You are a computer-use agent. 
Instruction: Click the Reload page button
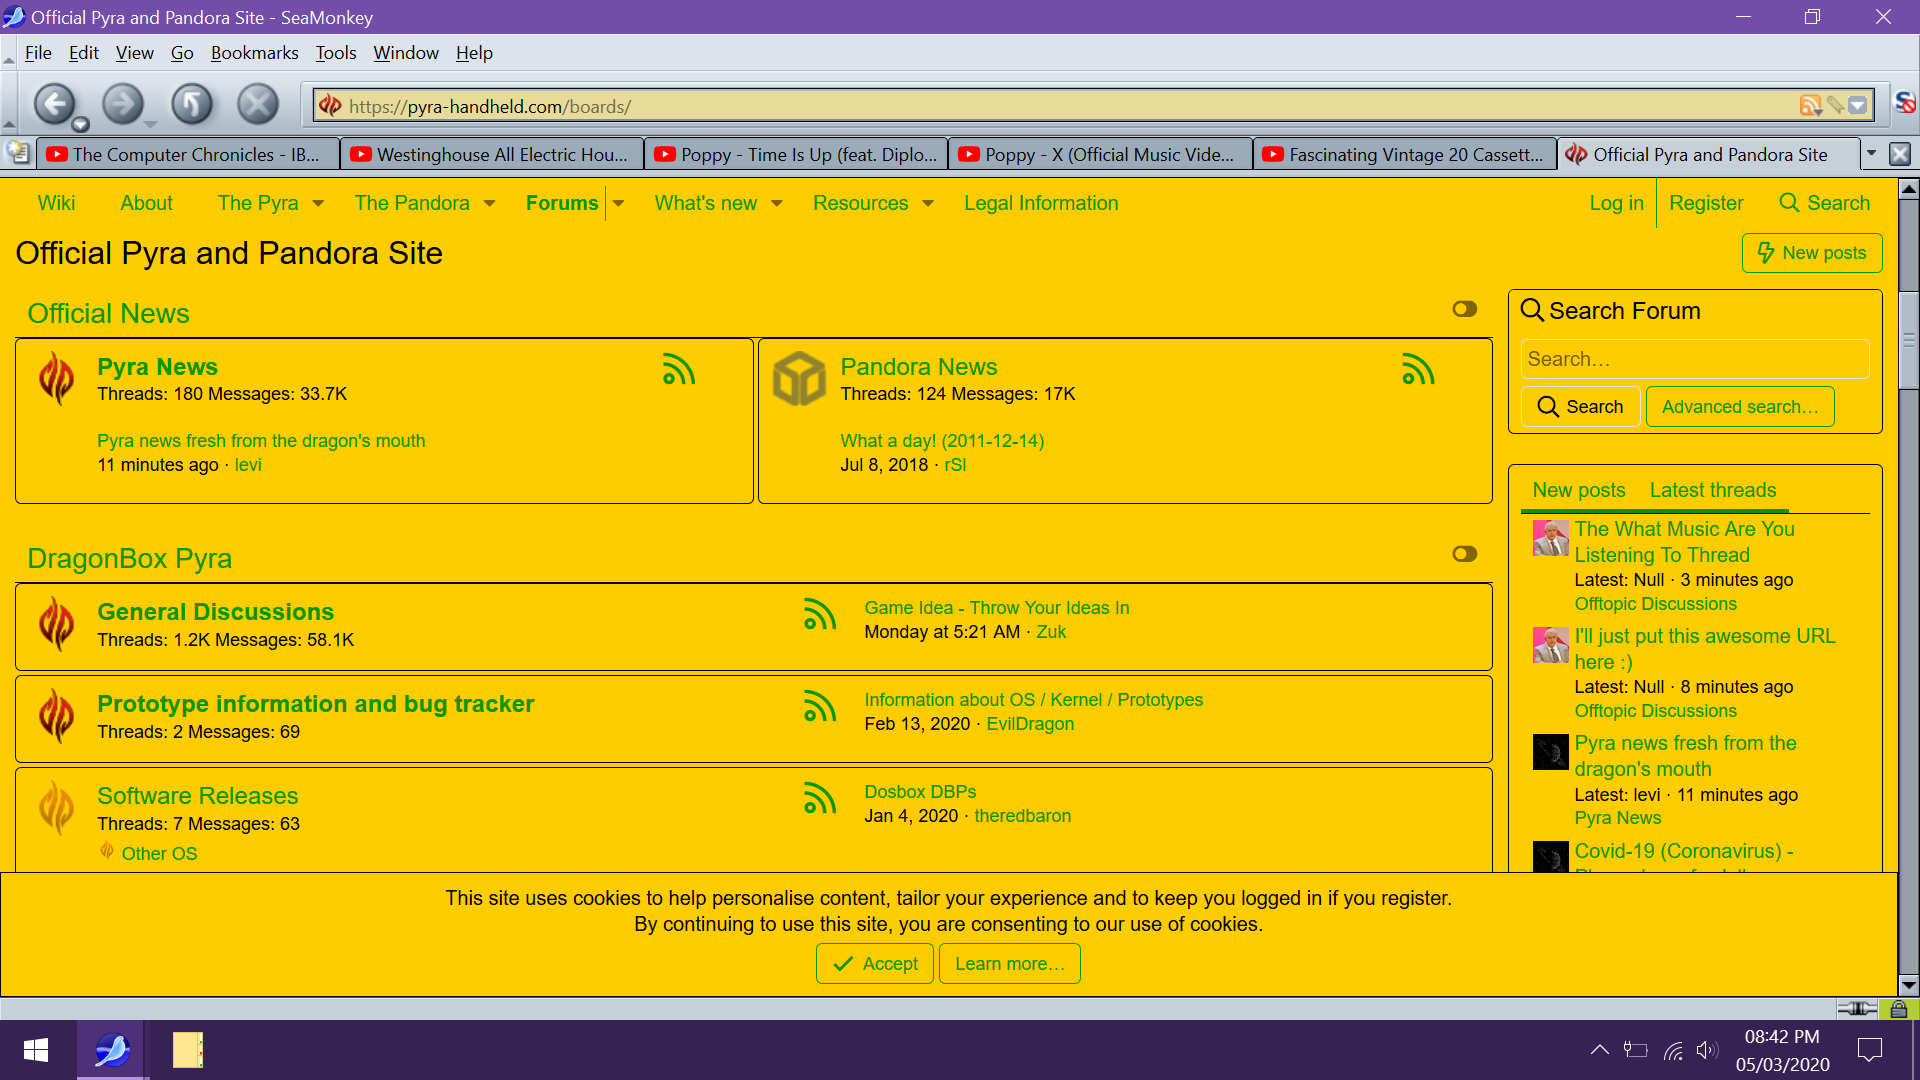[191, 104]
